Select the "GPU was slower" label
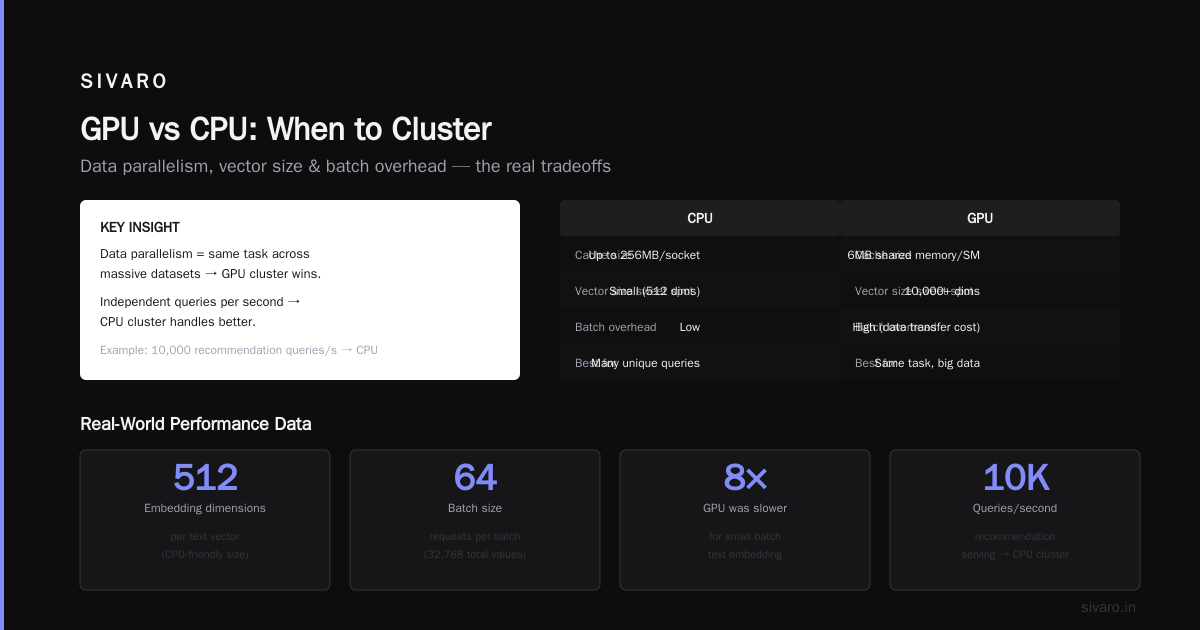 (x=745, y=508)
